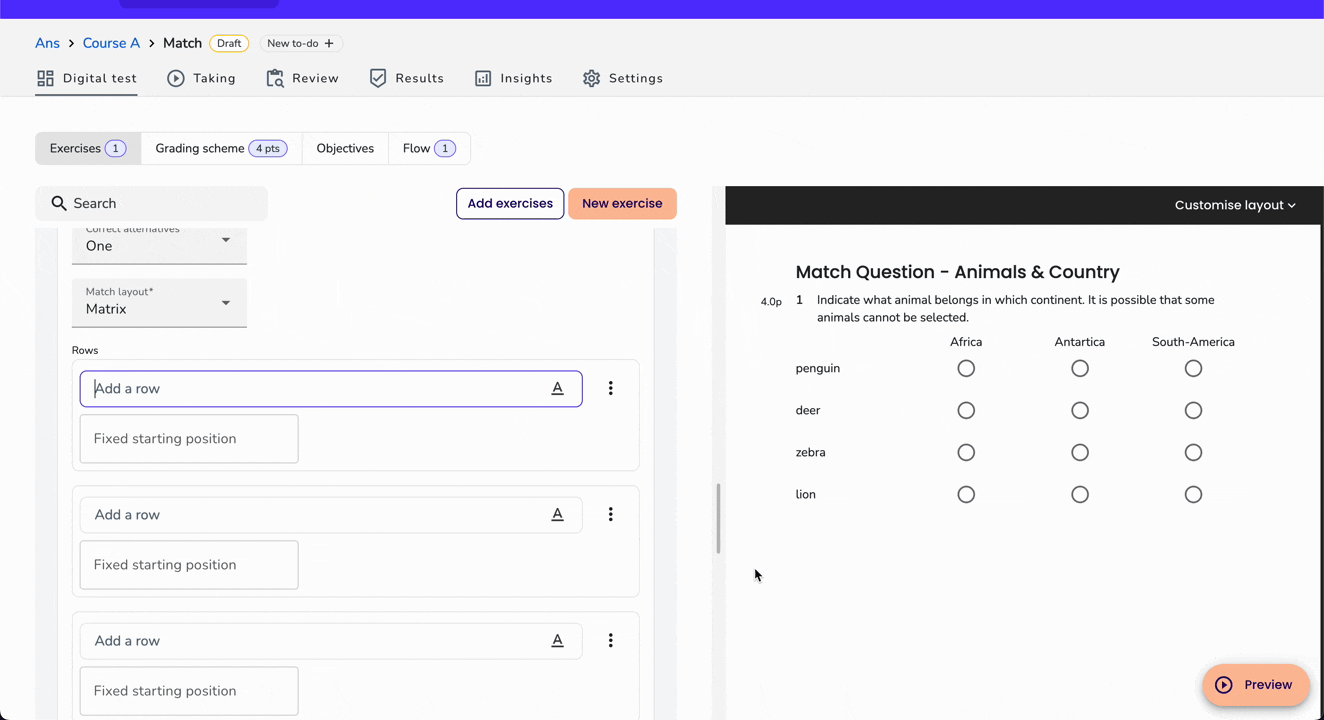Focus the third Add a row field
The height and width of the screenshot is (720, 1324).
coord(331,640)
